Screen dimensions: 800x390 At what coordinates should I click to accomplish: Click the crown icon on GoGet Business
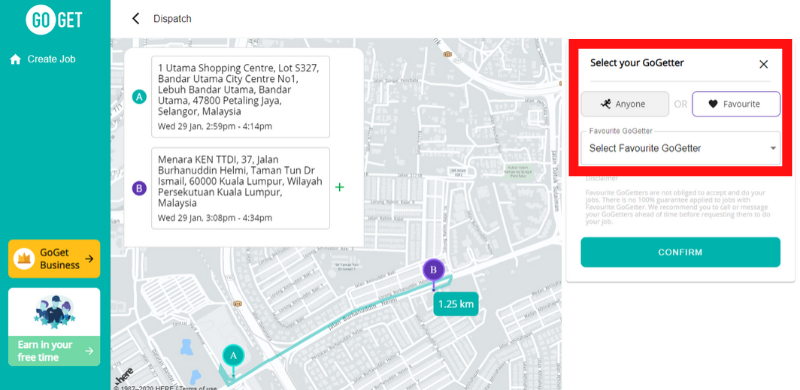(23, 259)
